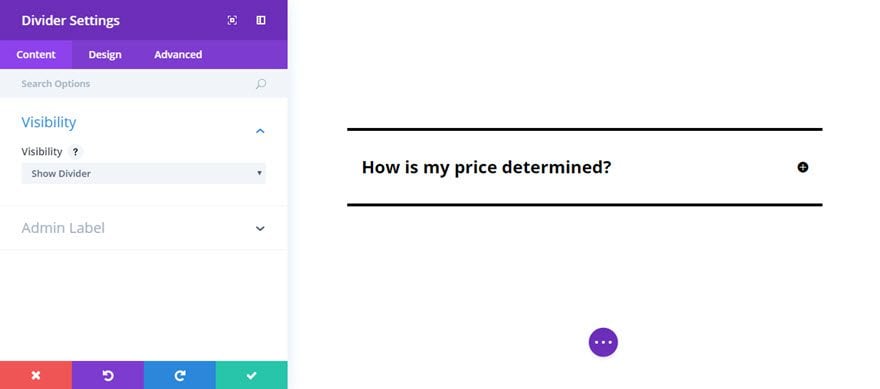Click the snap-to-sidebar icon in header
Screen dimensions: 880x389
click(x=261, y=20)
